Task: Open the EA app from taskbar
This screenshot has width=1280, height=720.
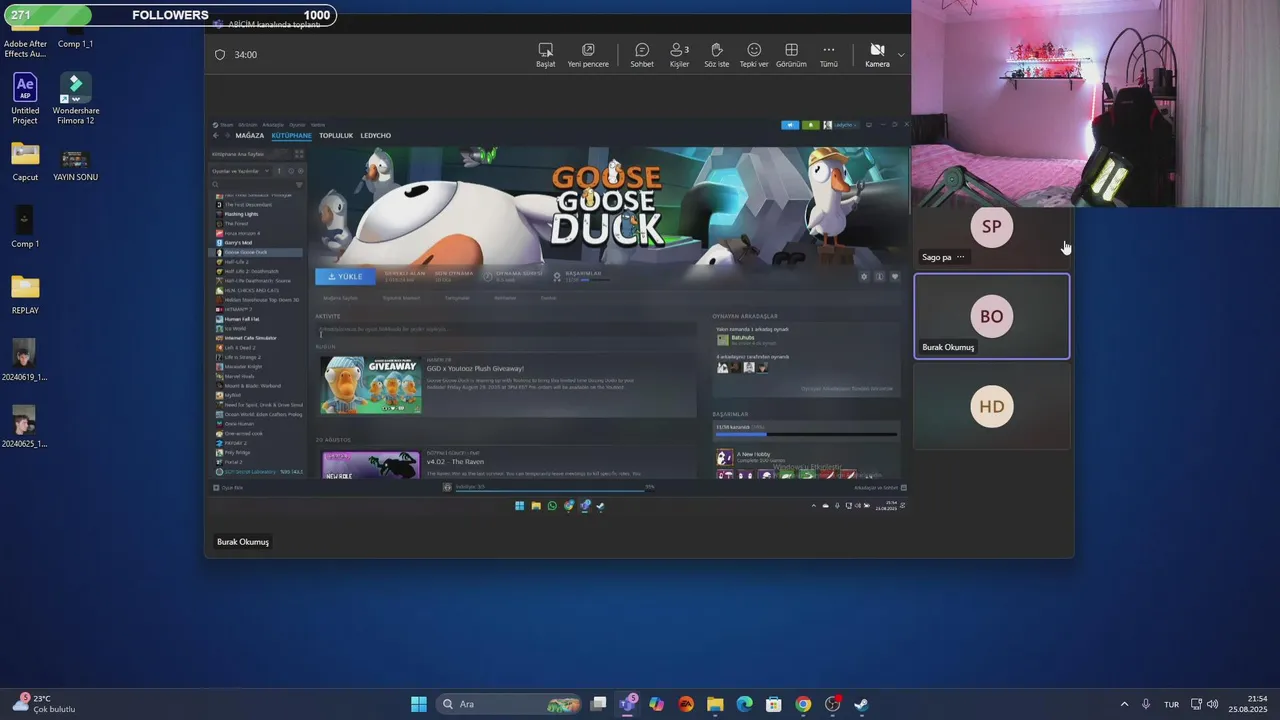Action: pos(685,704)
